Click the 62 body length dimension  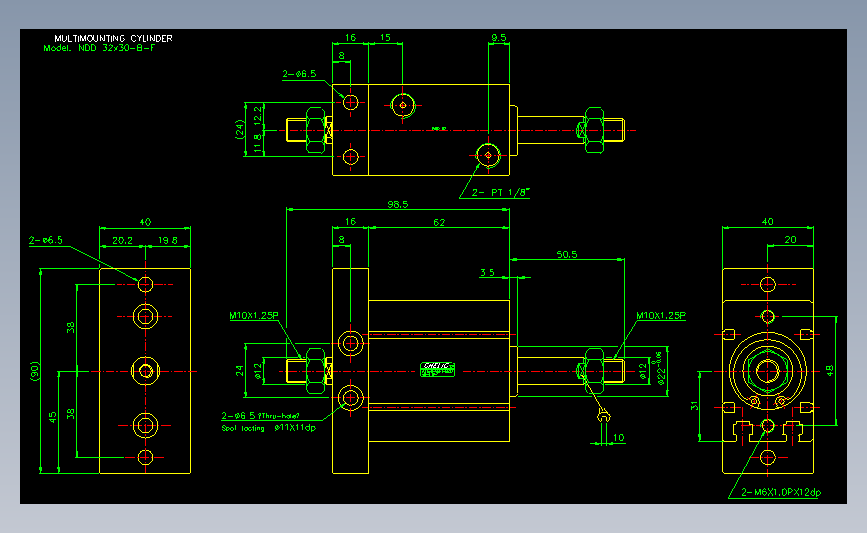[439, 222]
